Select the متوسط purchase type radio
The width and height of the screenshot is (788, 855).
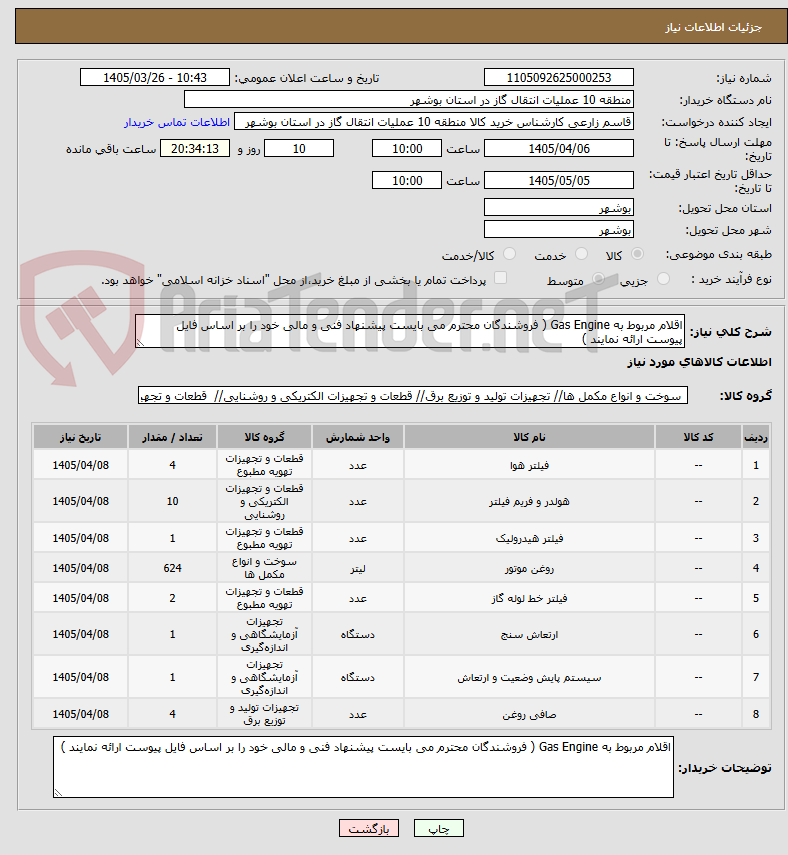point(598,279)
